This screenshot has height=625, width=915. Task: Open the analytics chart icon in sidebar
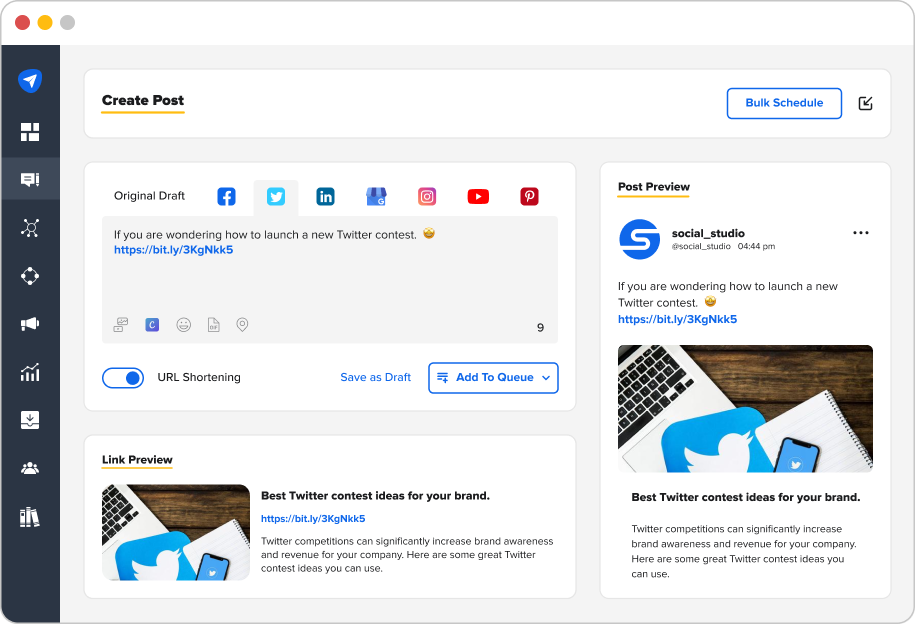point(30,372)
